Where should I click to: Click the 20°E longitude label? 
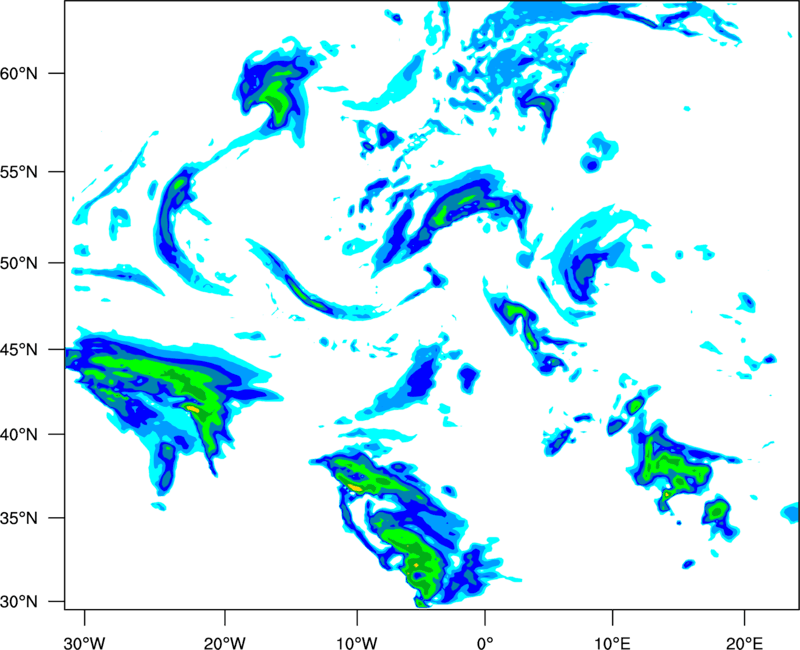744,643
